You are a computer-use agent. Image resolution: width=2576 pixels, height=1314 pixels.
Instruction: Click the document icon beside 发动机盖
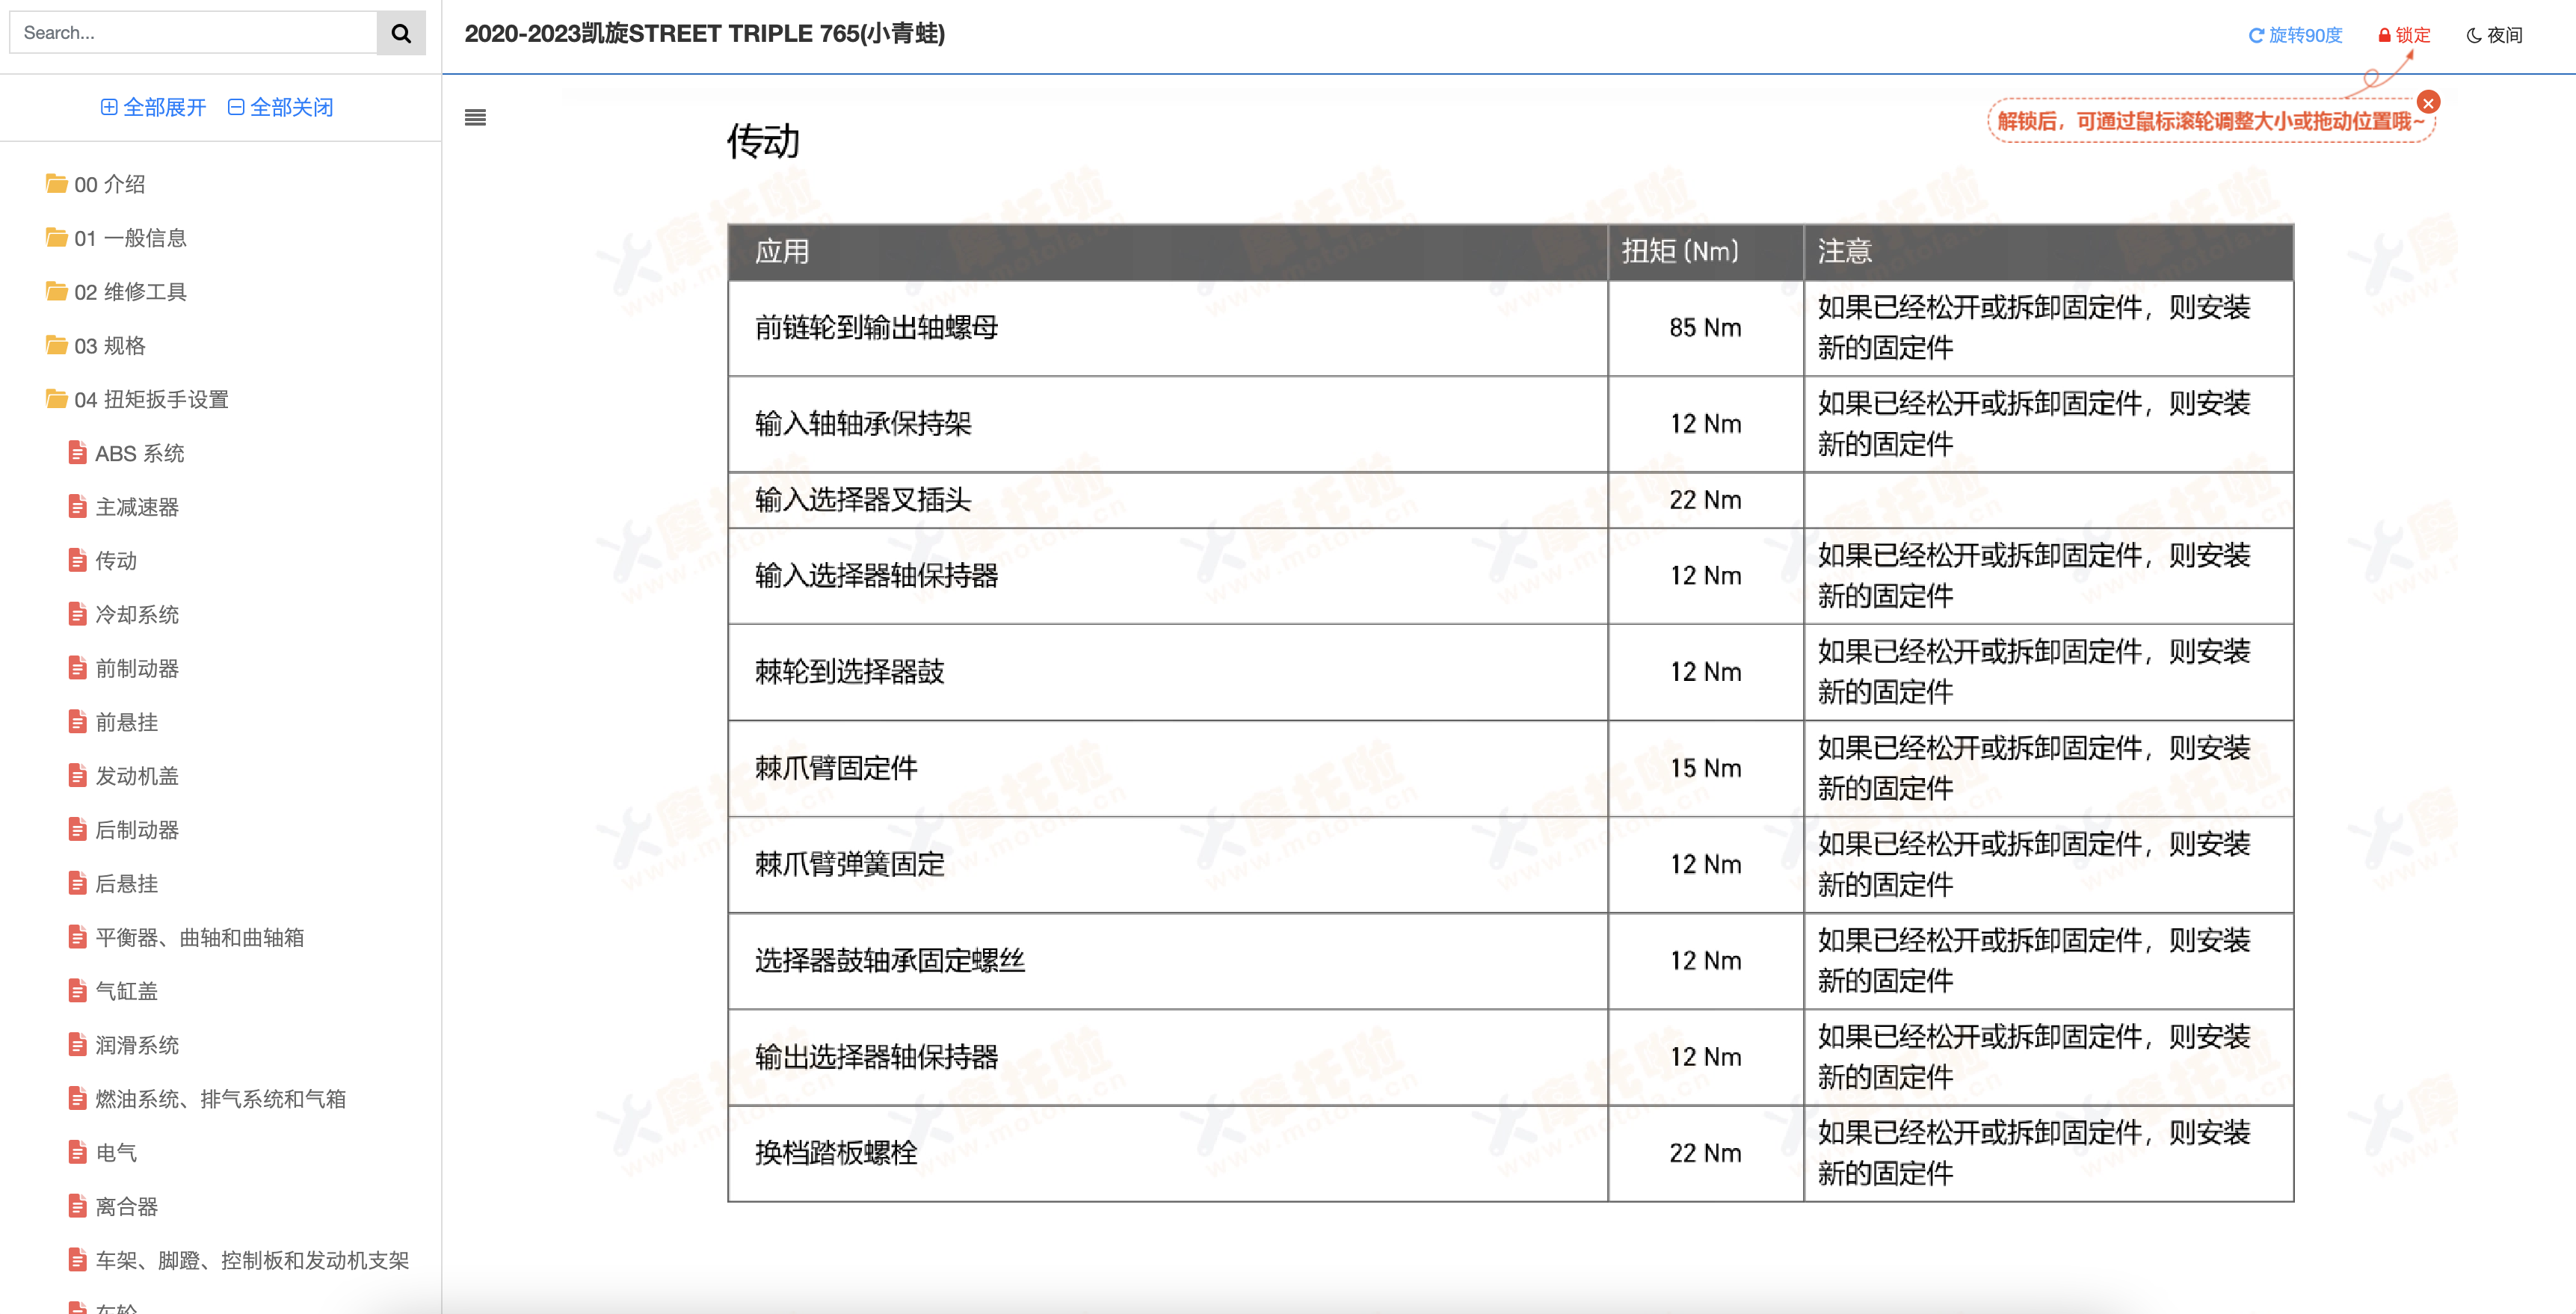(77, 776)
